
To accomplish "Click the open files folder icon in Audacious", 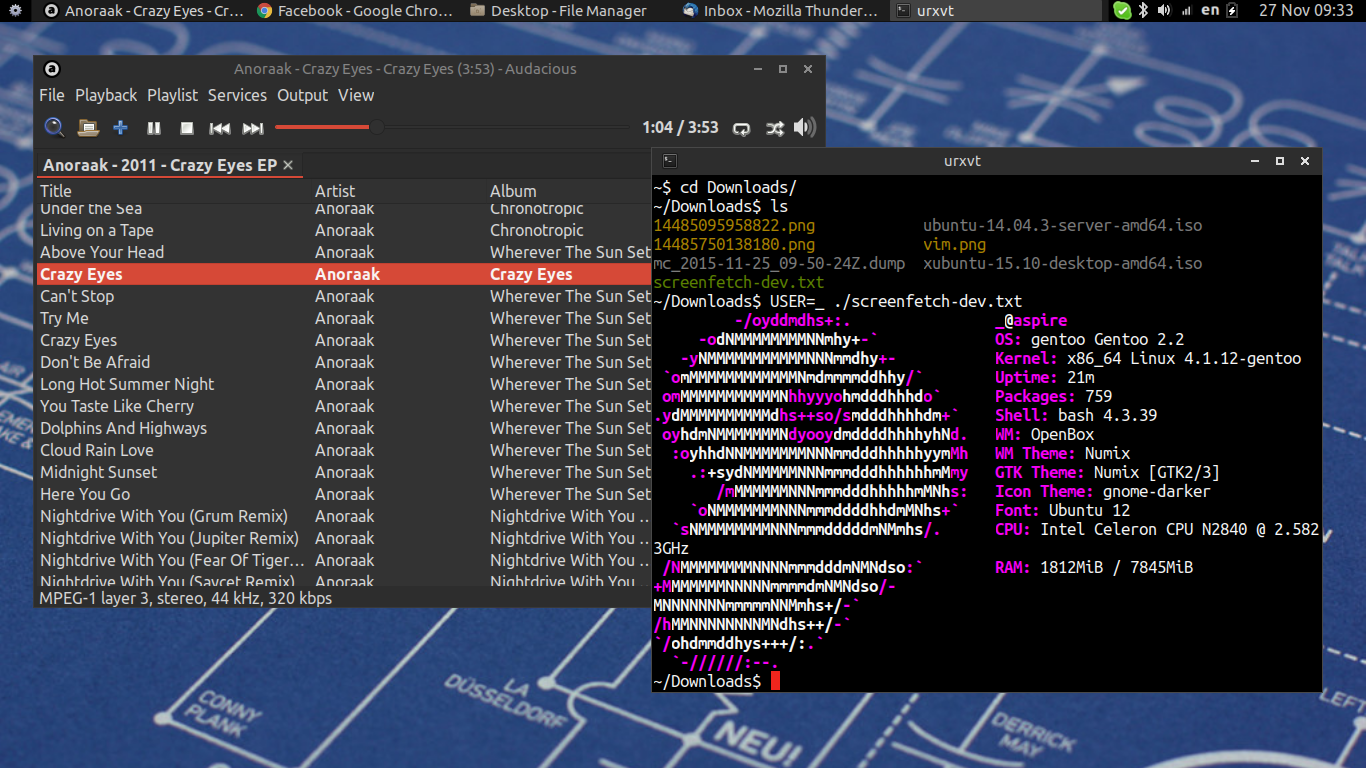I will (89, 128).
